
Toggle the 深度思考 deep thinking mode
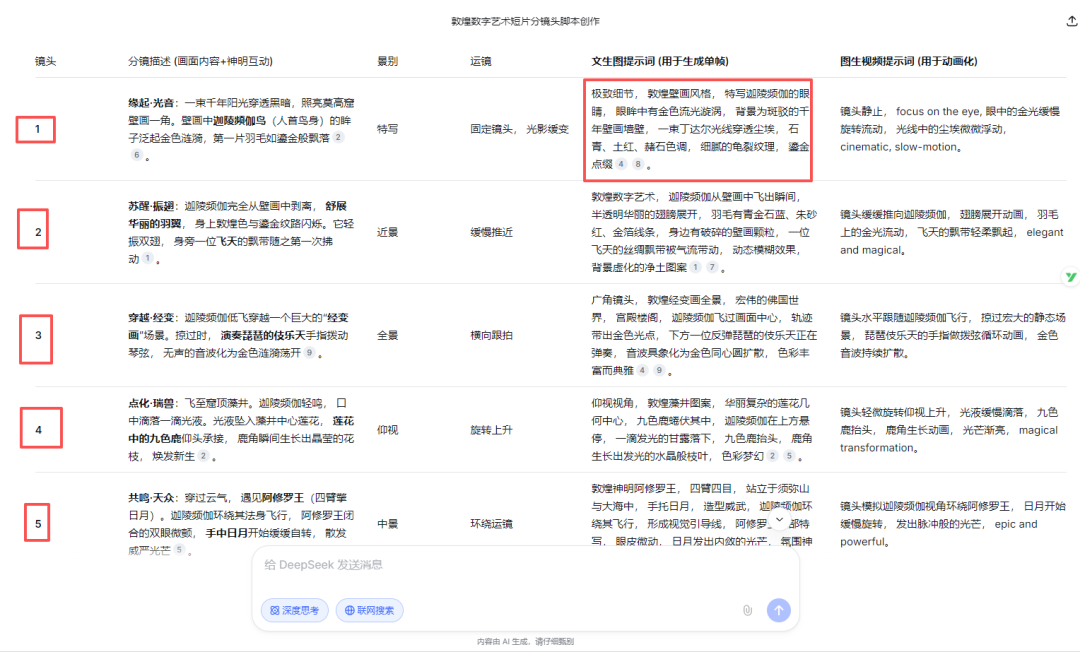pyautogui.click(x=295, y=610)
